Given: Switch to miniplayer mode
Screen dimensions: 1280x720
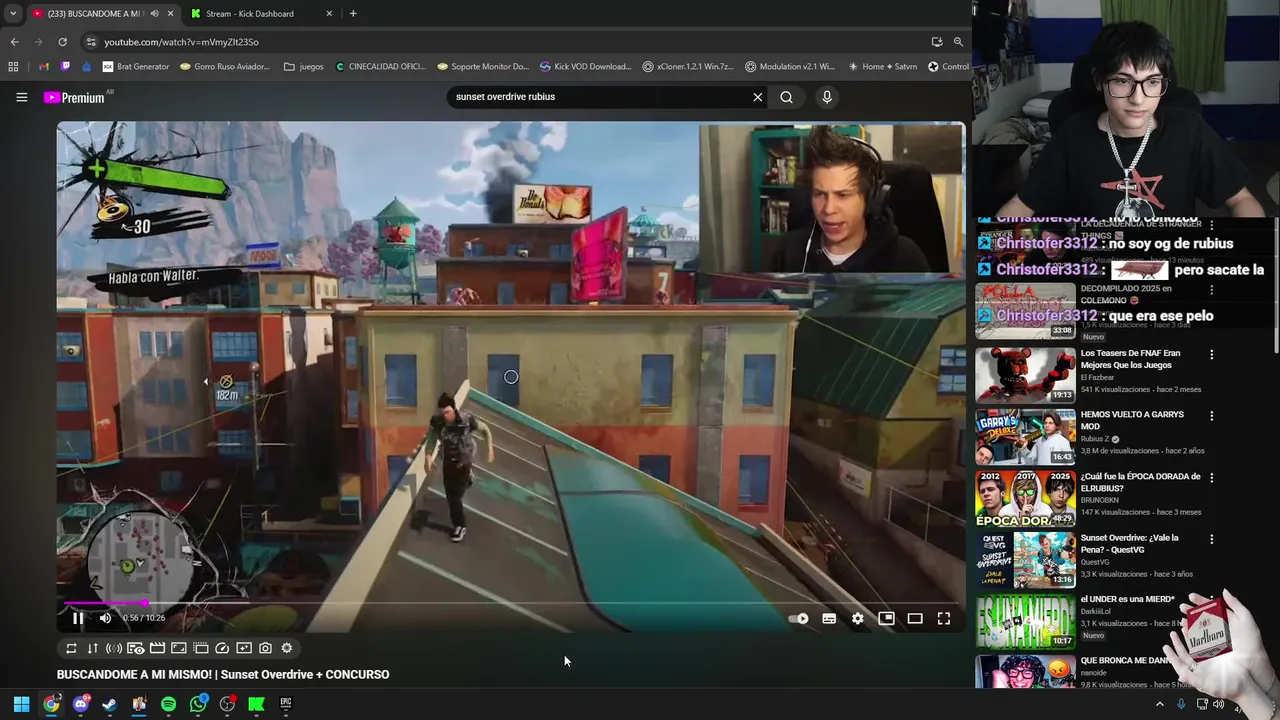Looking at the screenshot, I should (886, 619).
